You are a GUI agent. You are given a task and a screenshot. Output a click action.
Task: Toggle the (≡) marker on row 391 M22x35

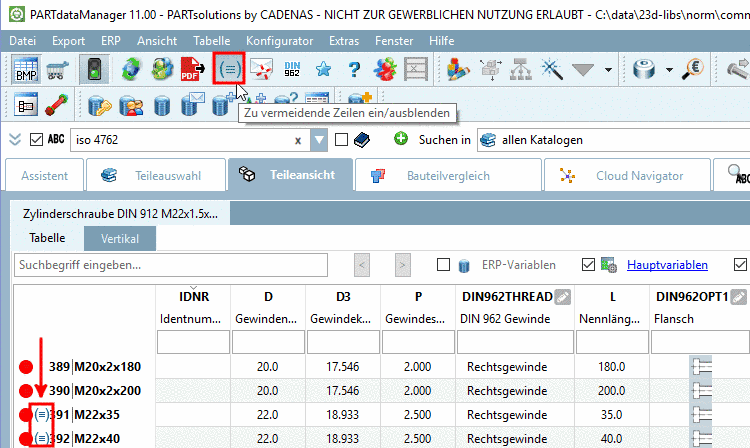tap(41, 414)
